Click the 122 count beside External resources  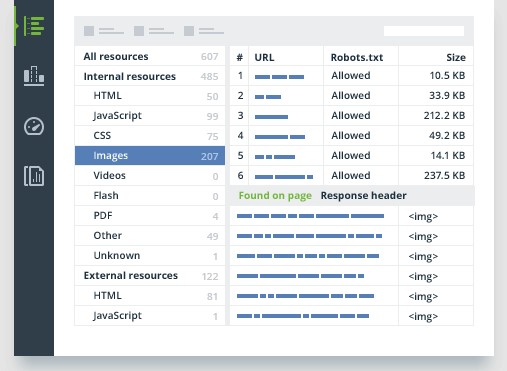210,276
